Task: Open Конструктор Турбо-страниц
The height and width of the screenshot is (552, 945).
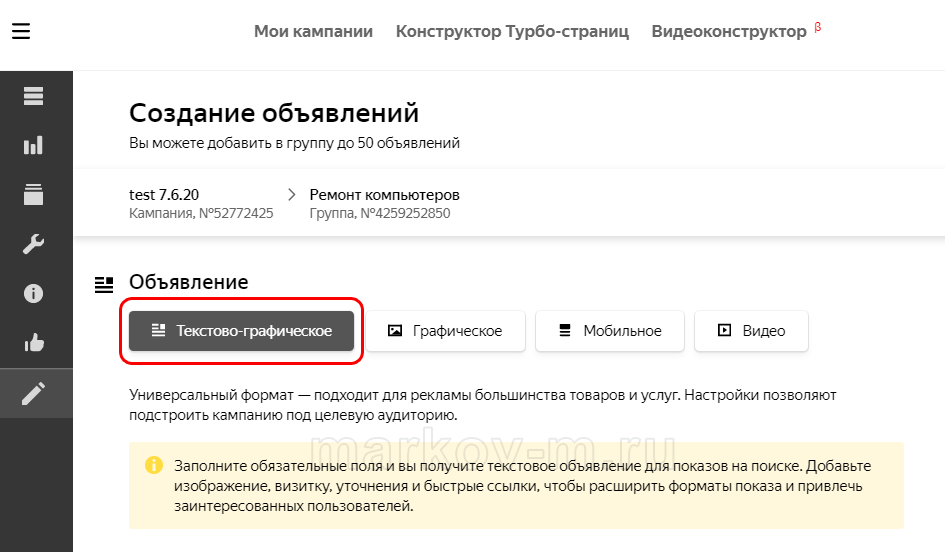Action: (512, 32)
